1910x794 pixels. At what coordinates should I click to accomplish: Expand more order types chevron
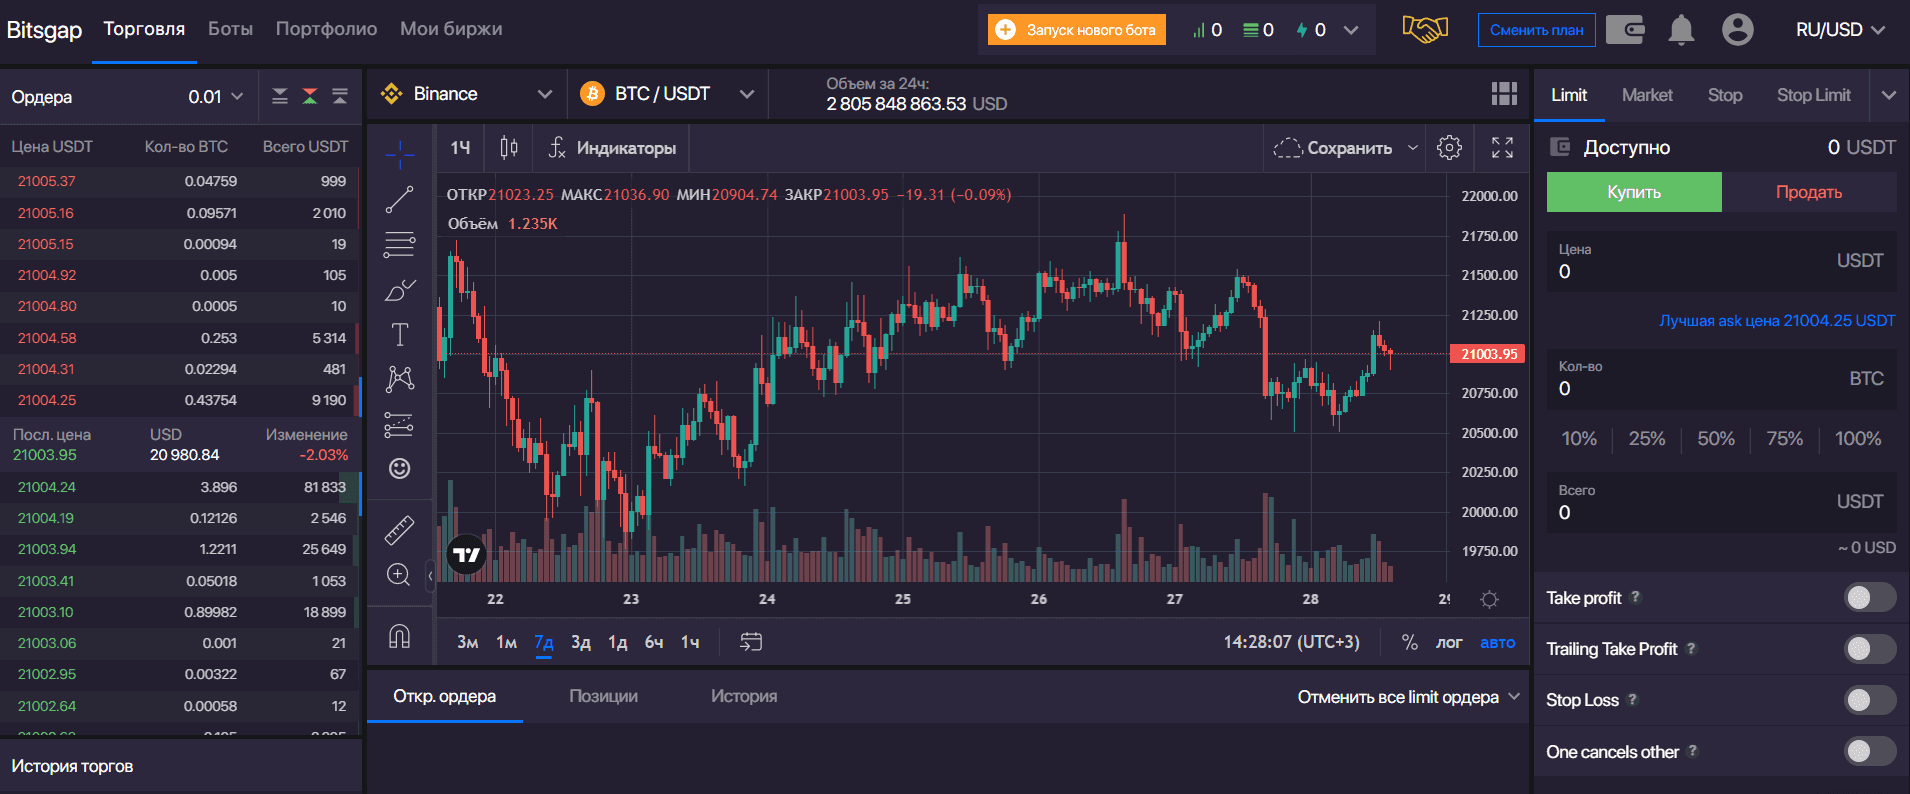tap(1888, 95)
